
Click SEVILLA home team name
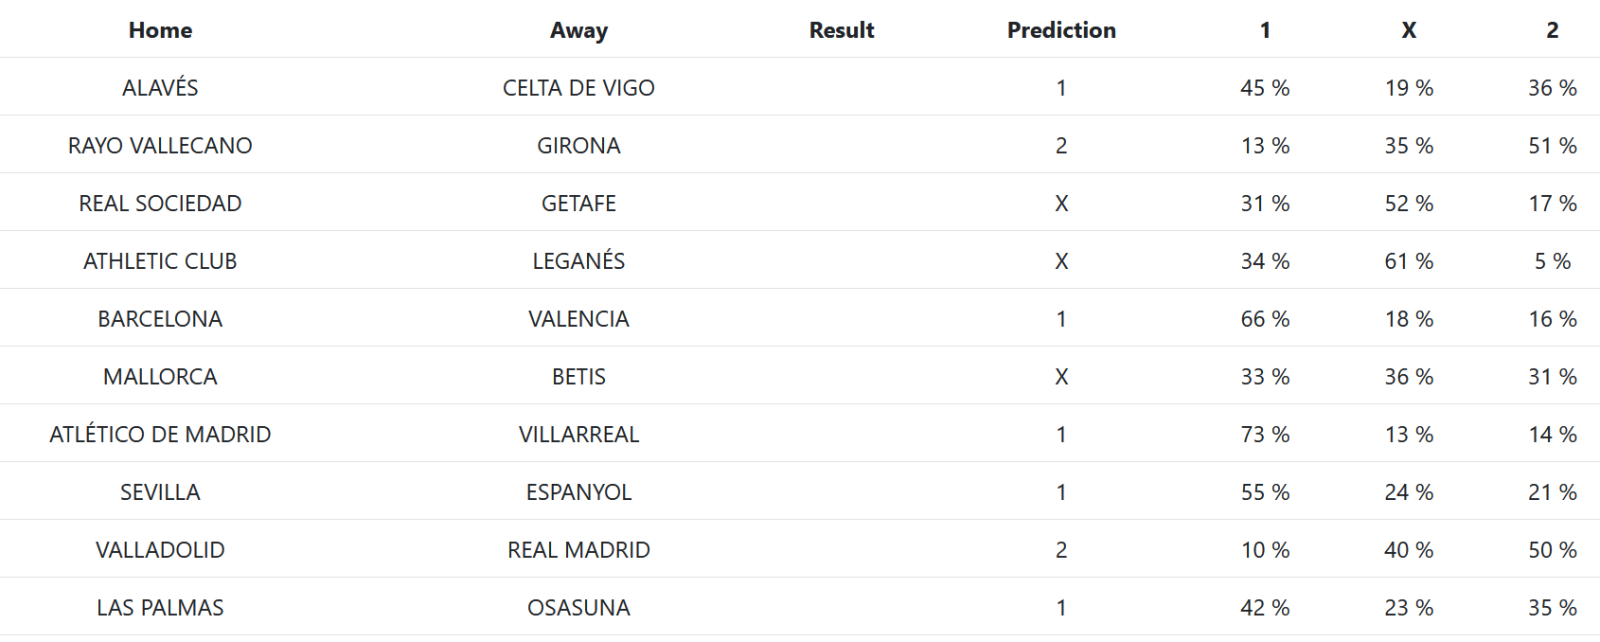(x=160, y=492)
